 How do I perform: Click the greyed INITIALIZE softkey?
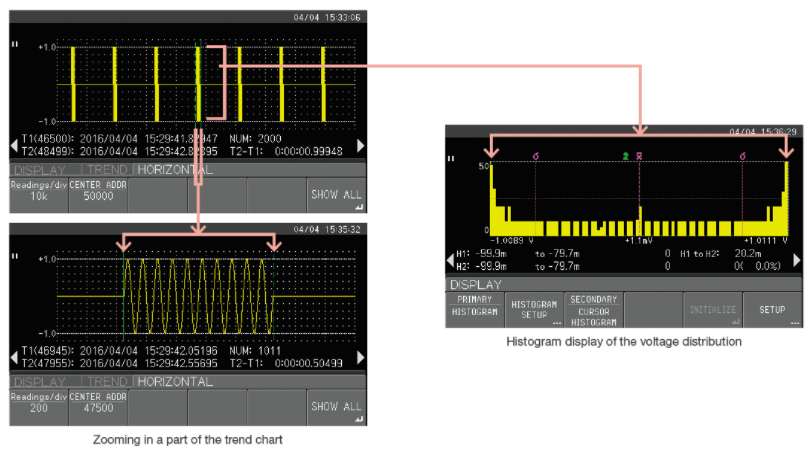(713, 310)
